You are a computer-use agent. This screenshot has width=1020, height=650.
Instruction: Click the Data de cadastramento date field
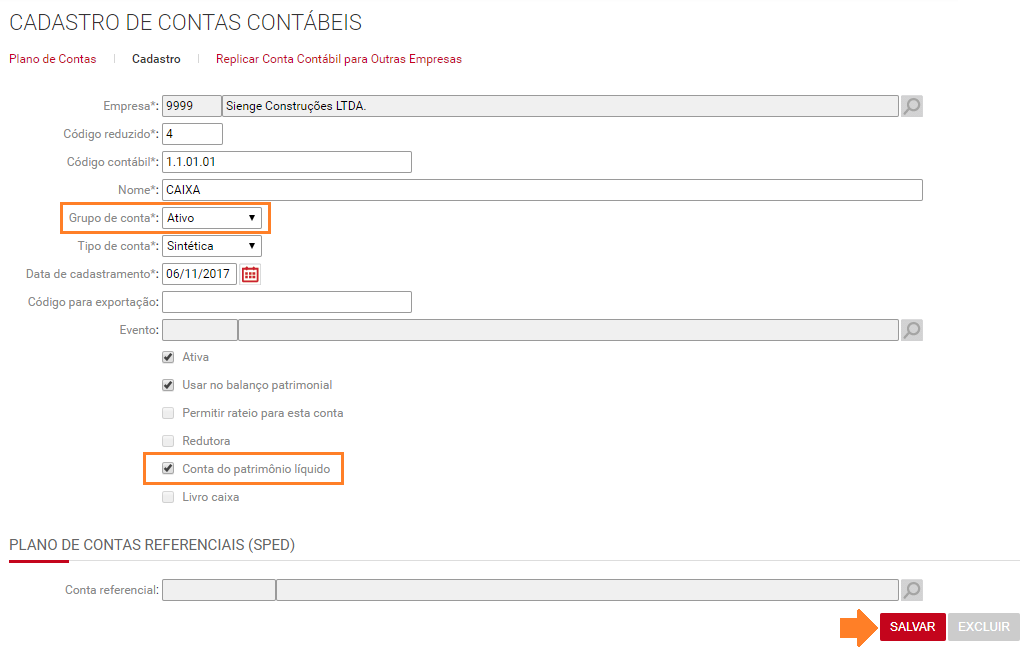coord(199,274)
